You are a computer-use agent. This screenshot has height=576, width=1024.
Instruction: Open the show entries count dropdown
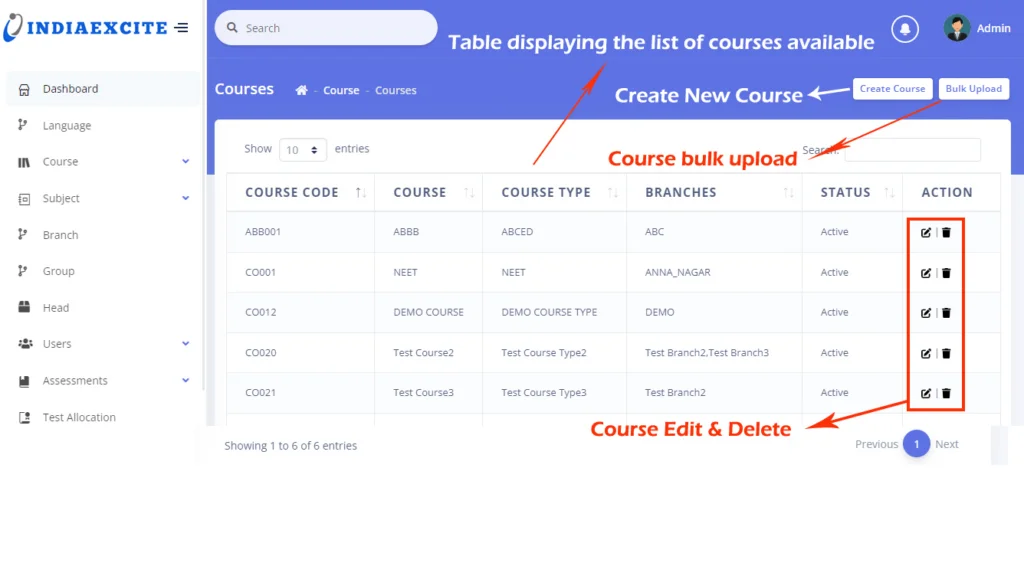[x=302, y=150]
